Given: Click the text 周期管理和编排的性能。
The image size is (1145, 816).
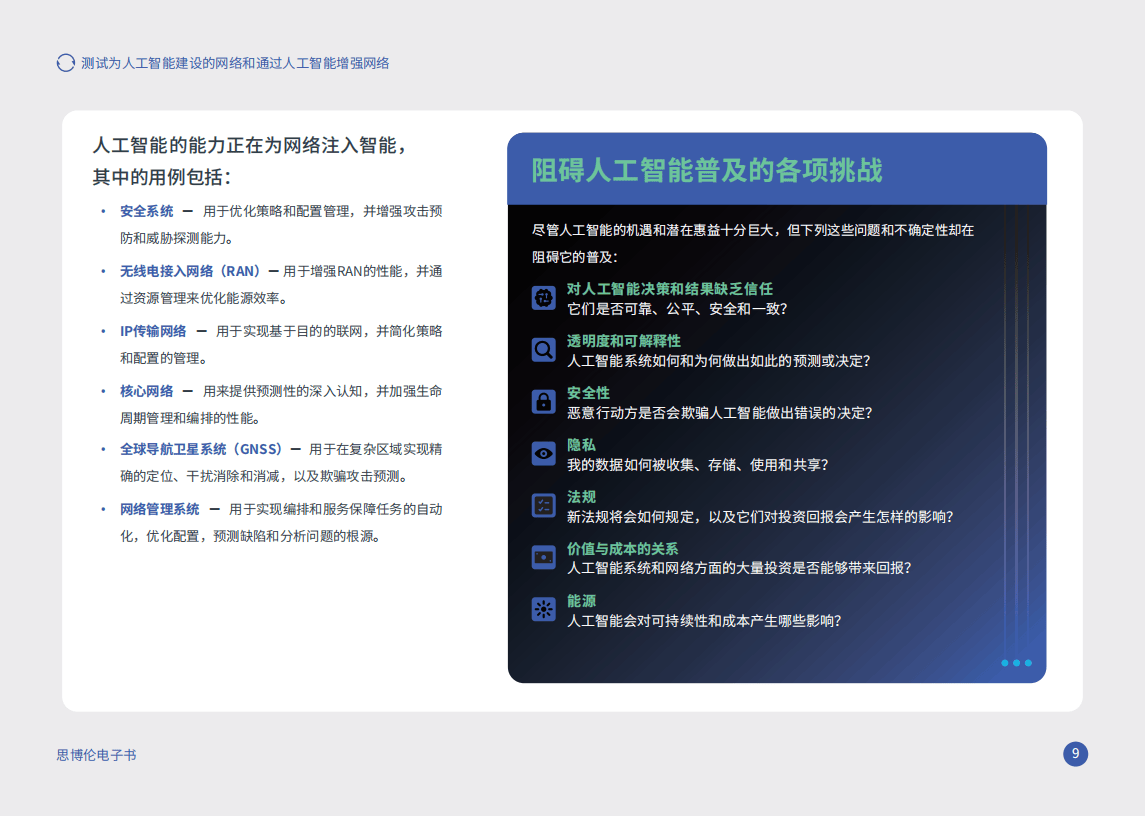Looking at the screenshot, I should pos(190,418).
